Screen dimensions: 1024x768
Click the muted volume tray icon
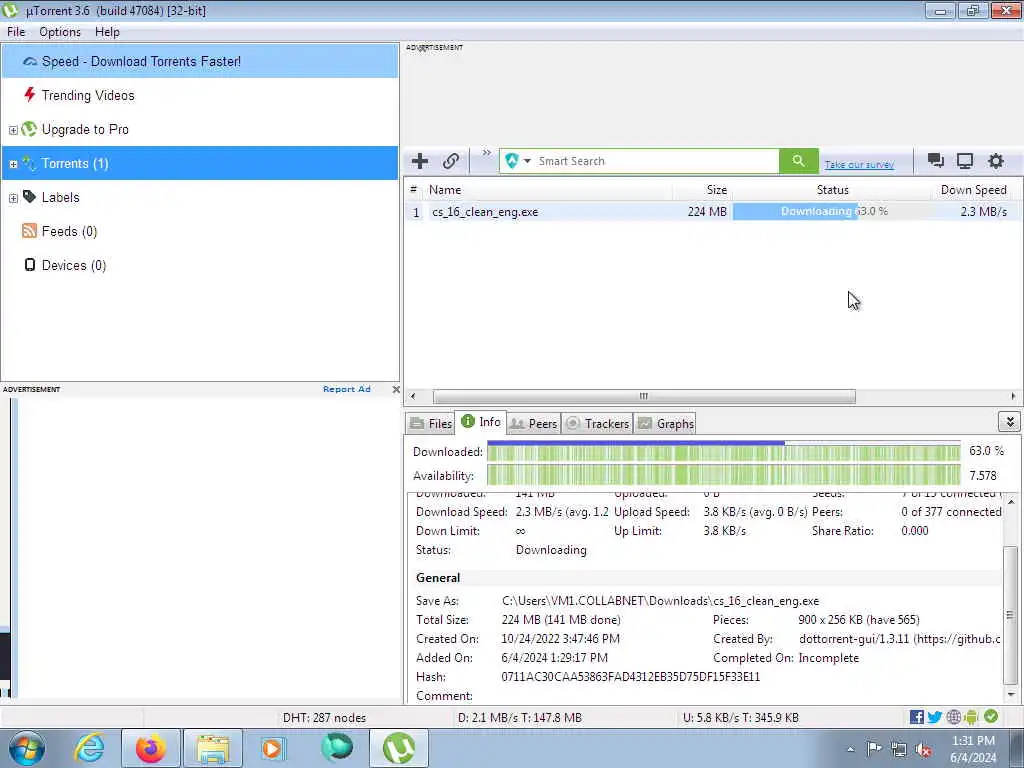(923, 750)
